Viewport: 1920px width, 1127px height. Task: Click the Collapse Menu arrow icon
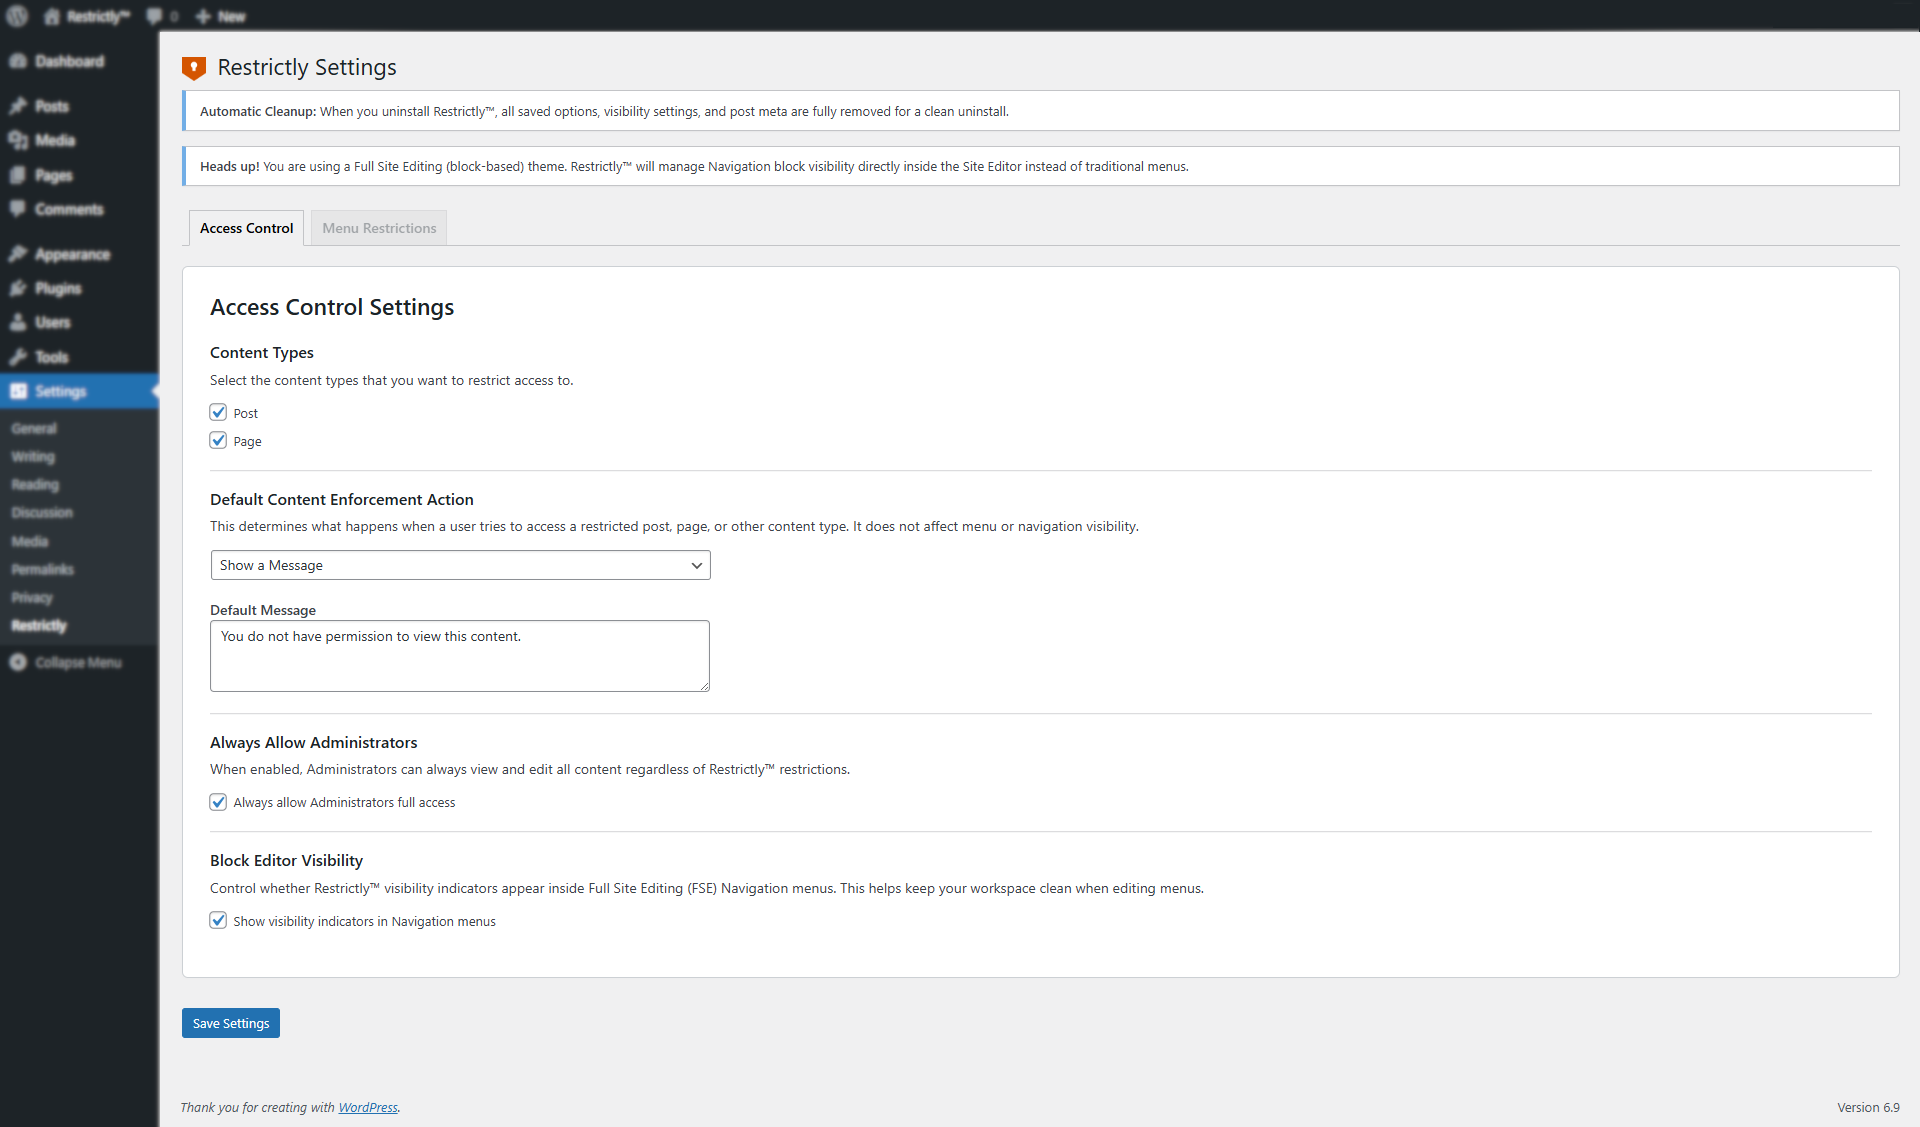[18, 662]
